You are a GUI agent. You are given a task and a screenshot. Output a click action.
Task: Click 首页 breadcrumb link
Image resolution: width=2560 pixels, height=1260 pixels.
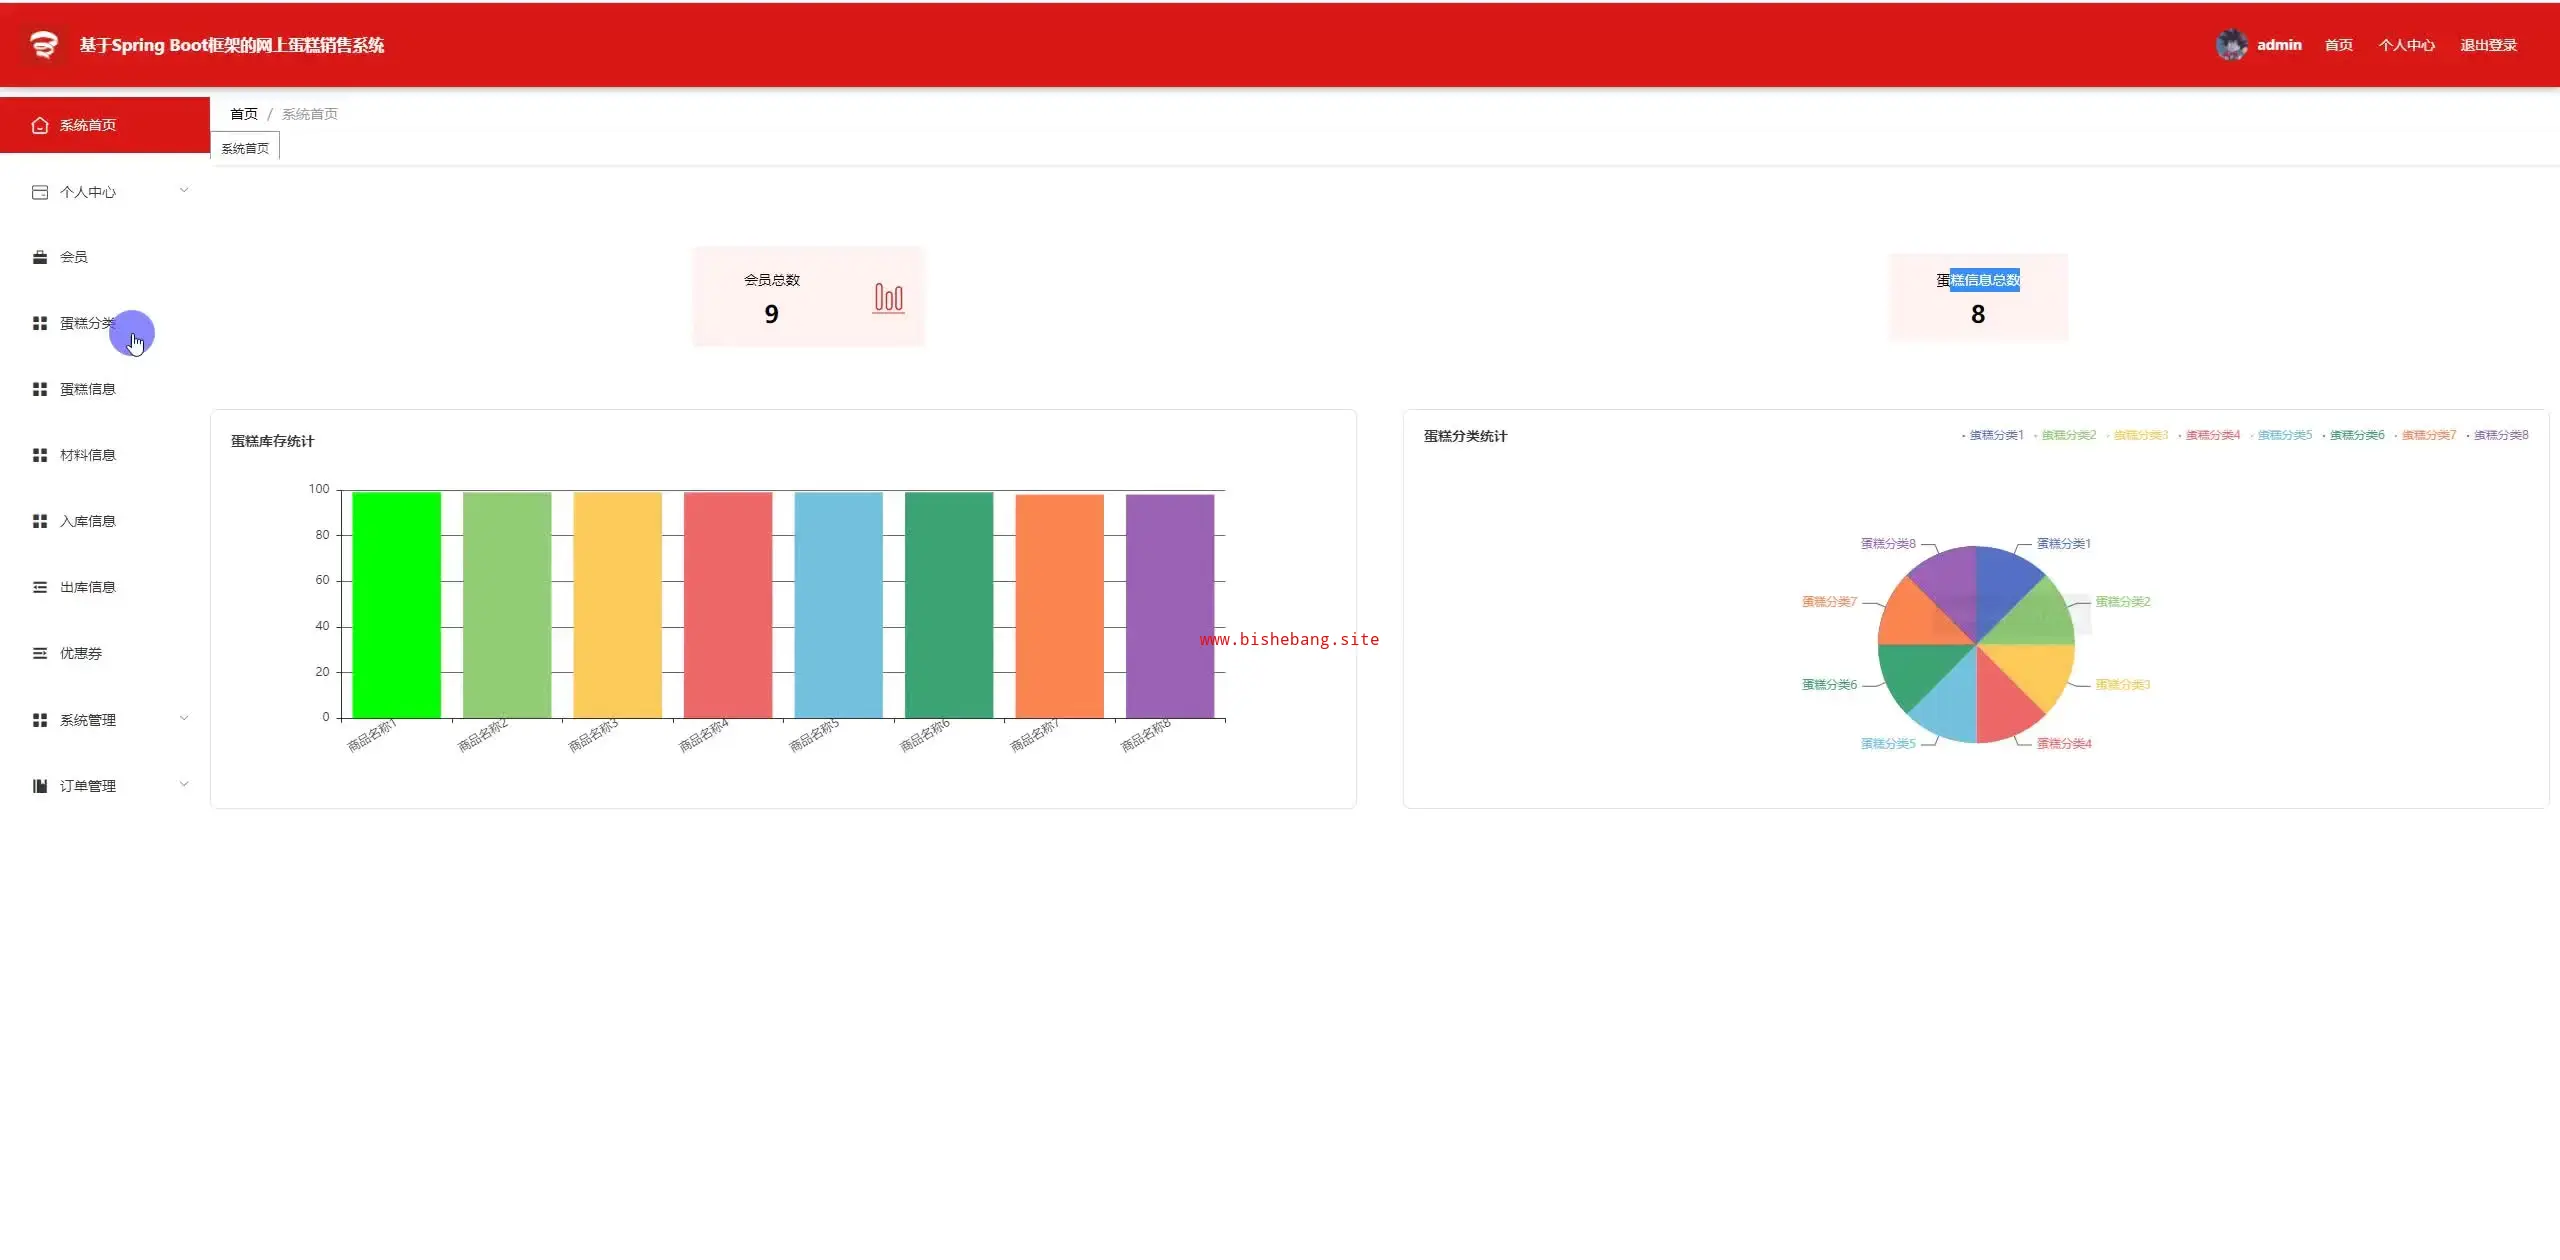243,114
